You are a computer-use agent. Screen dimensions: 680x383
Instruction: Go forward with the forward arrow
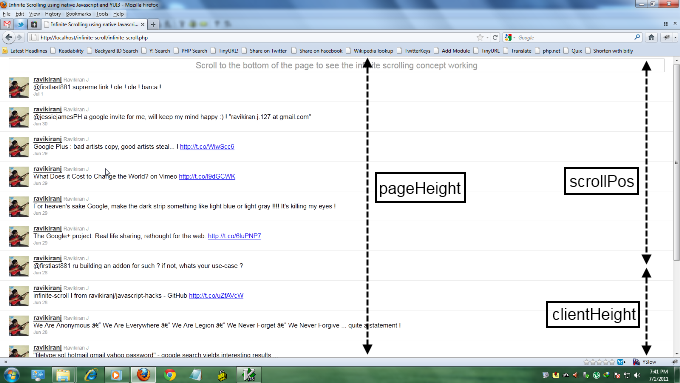pyautogui.click(x=19, y=38)
